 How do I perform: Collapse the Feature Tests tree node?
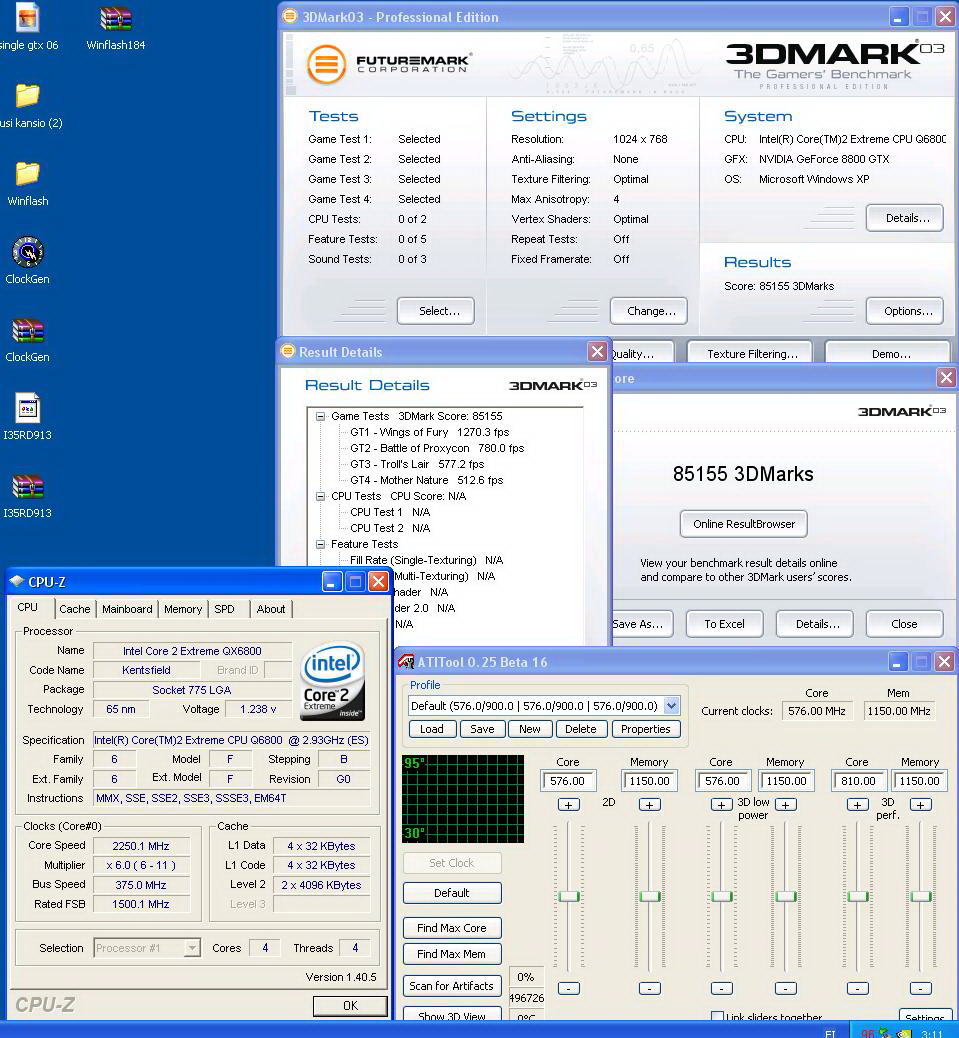(320, 544)
